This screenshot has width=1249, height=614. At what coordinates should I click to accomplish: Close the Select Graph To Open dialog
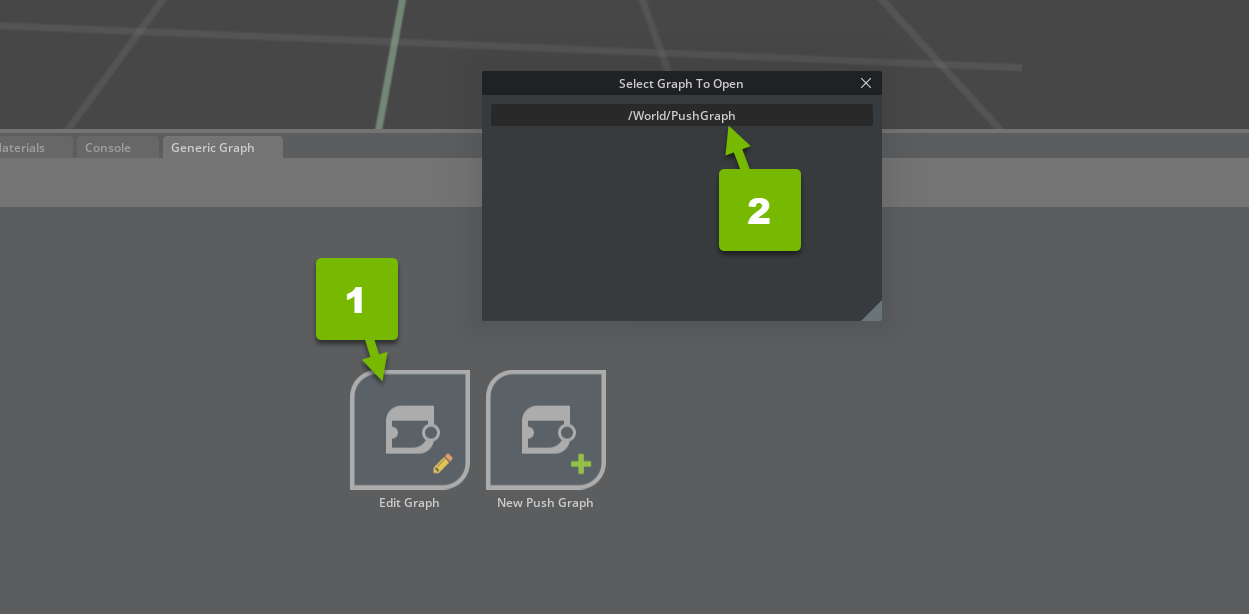(x=866, y=83)
